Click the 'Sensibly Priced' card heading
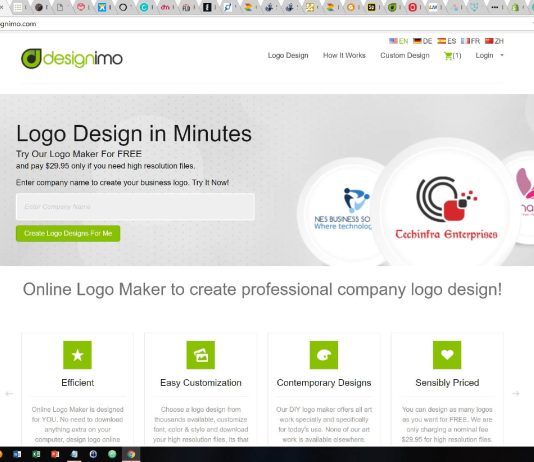This screenshot has width=534, height=462. click(447, 383)
